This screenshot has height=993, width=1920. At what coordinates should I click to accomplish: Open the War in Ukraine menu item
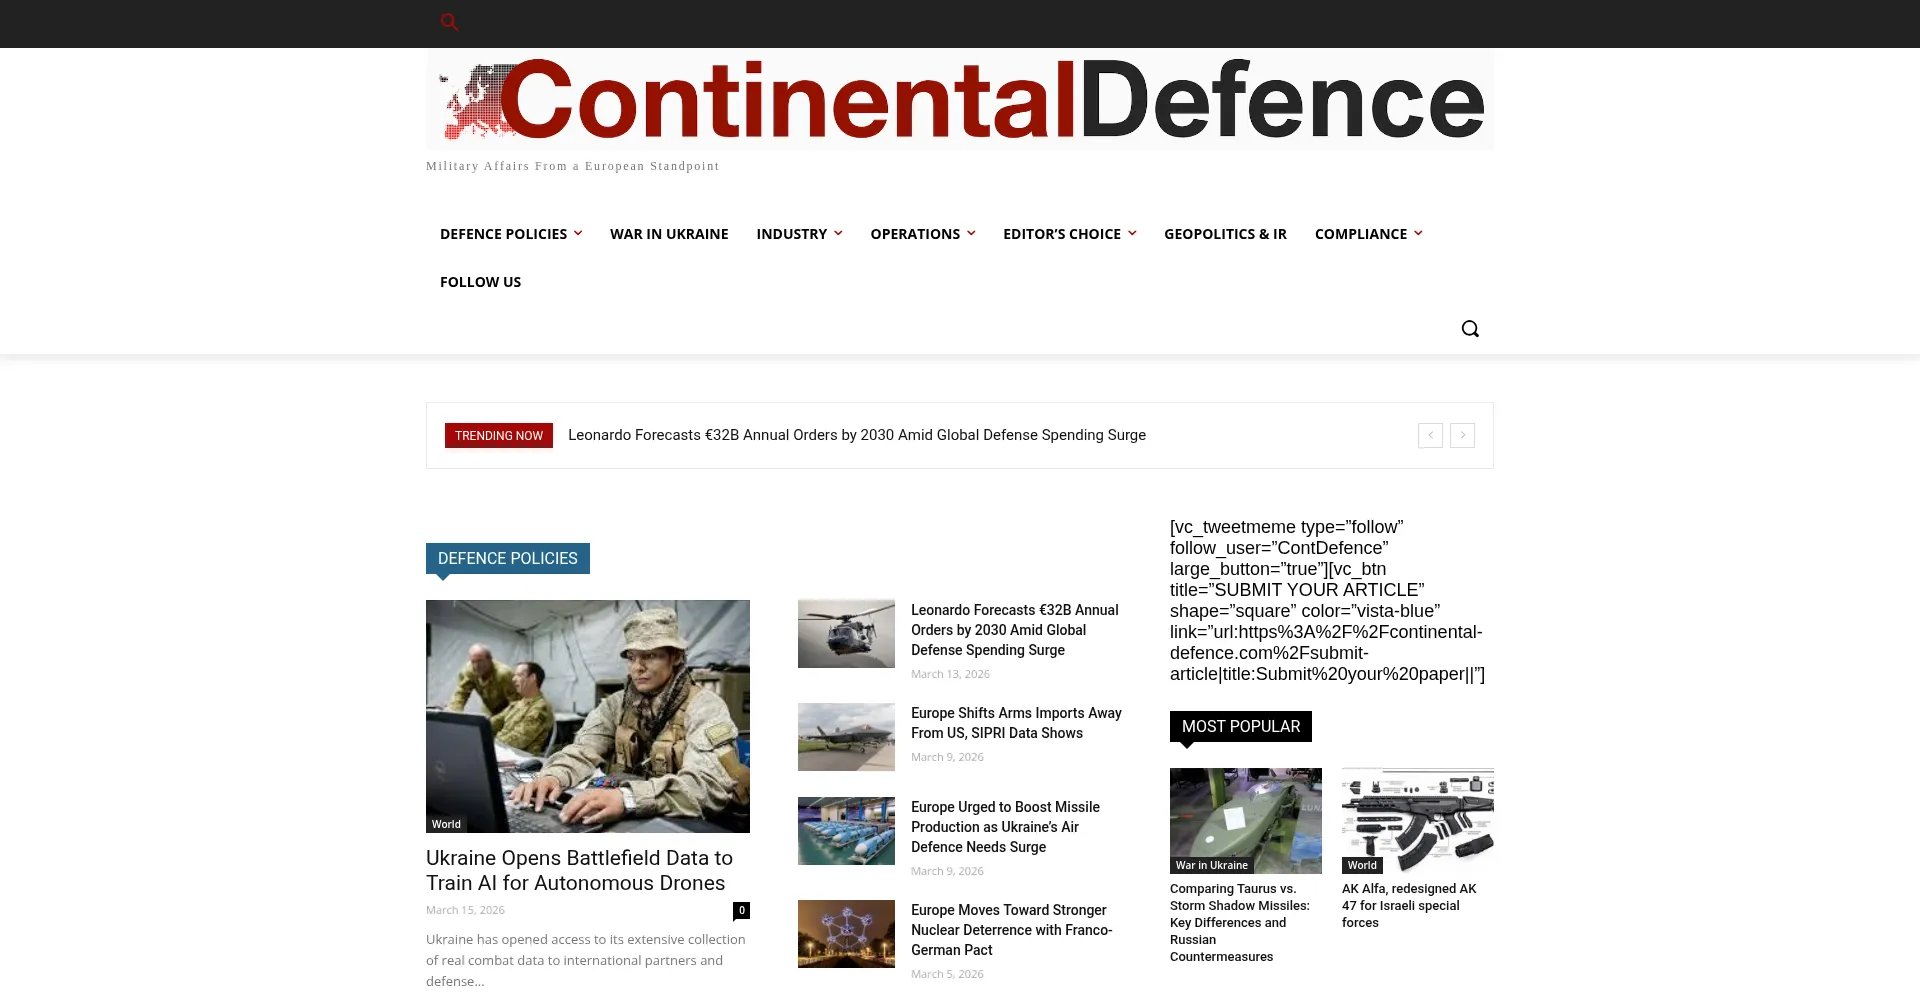click(669, 234)
